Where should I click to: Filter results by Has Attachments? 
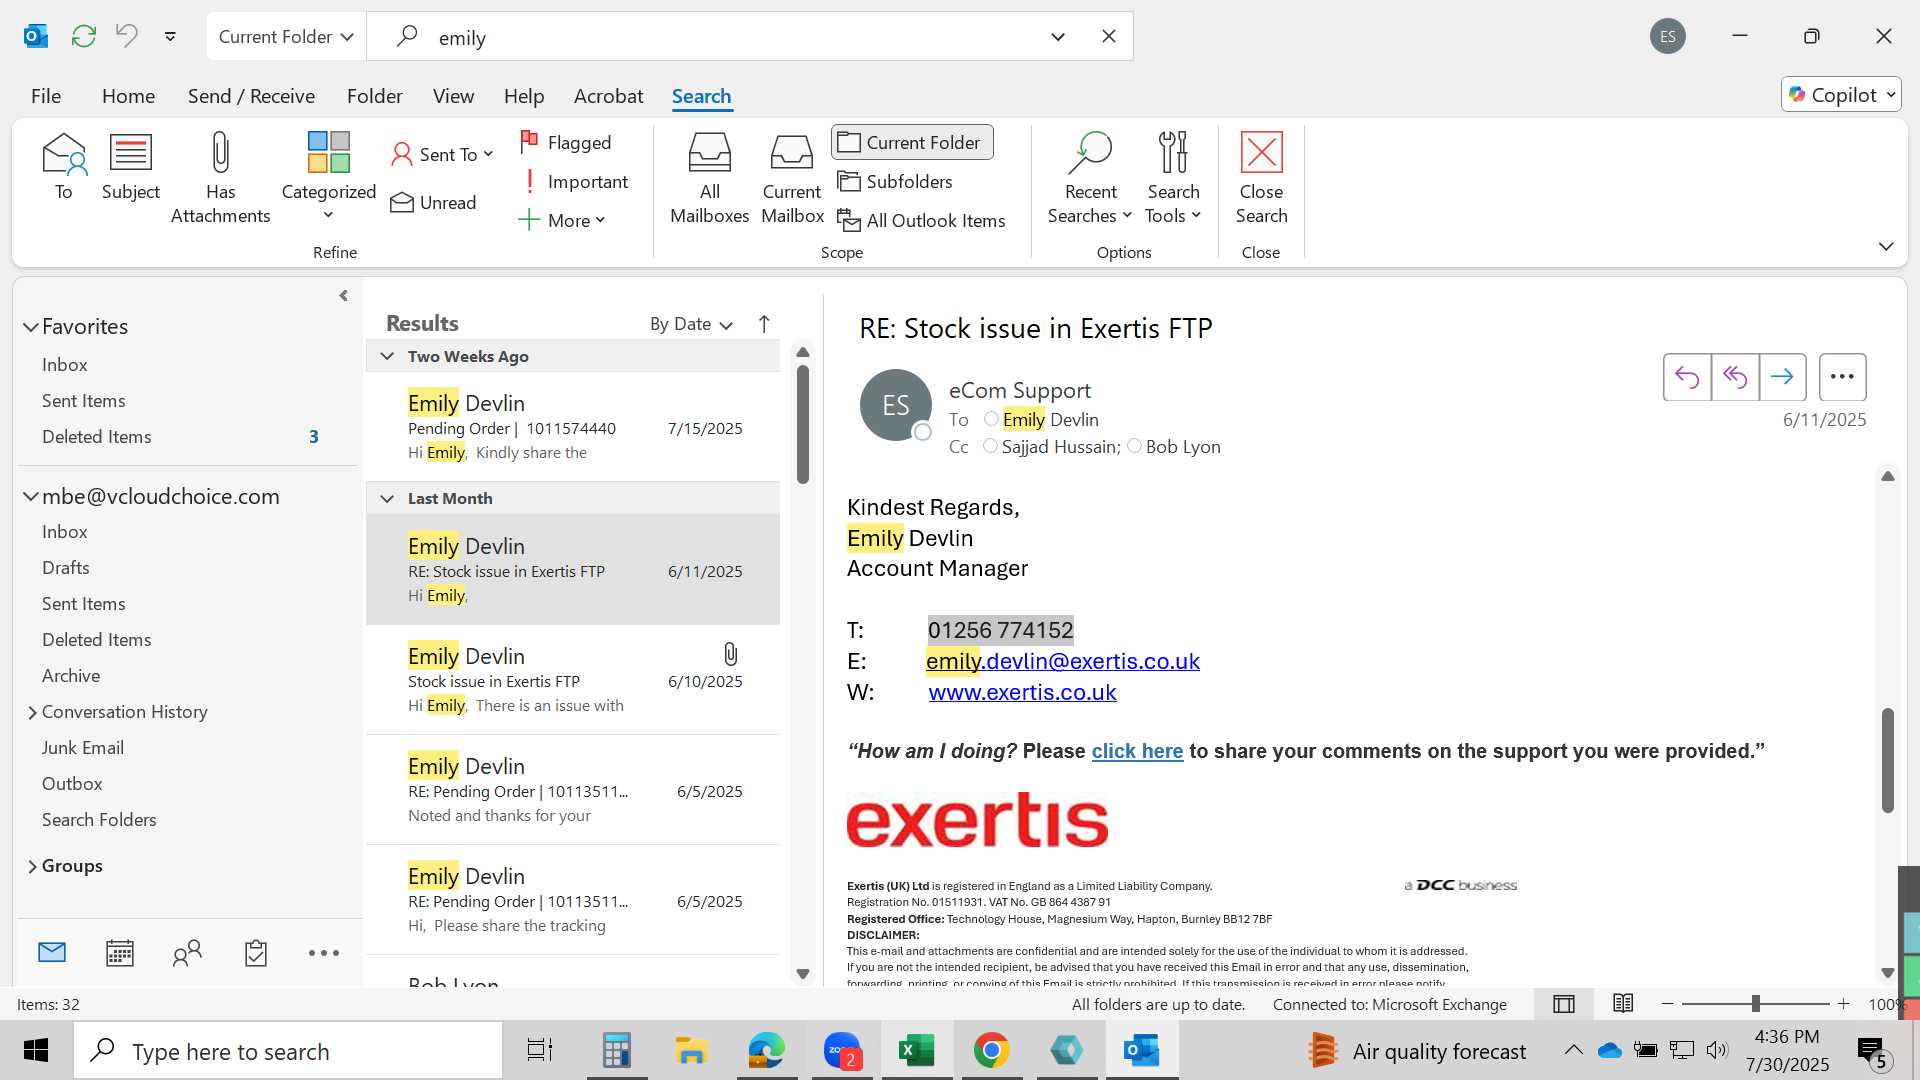pos(220,178)
